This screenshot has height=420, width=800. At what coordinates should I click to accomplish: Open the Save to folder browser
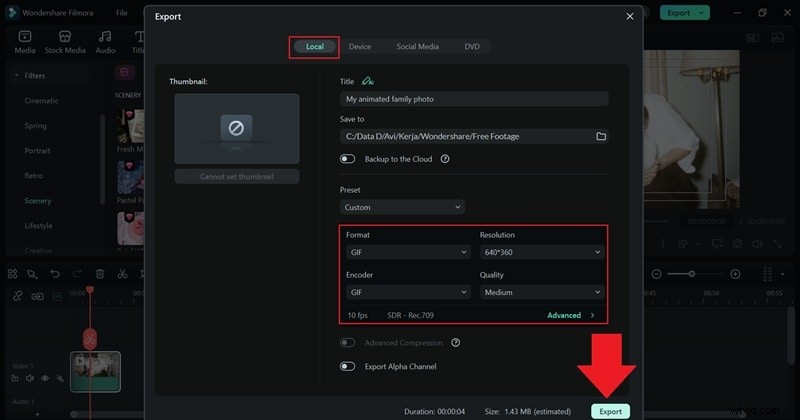point(601,136)
